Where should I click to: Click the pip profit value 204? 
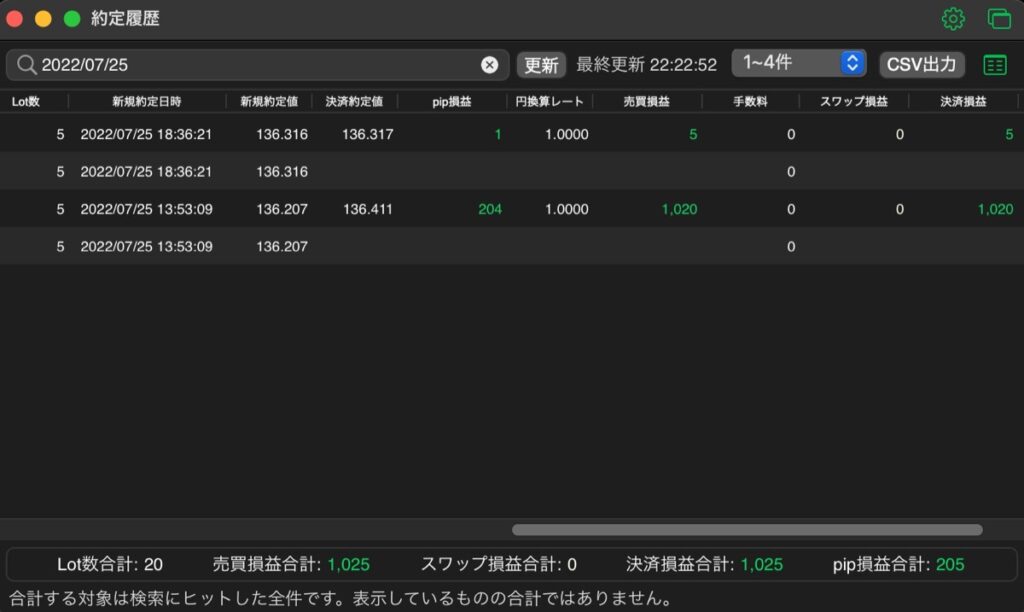[490, 210]
